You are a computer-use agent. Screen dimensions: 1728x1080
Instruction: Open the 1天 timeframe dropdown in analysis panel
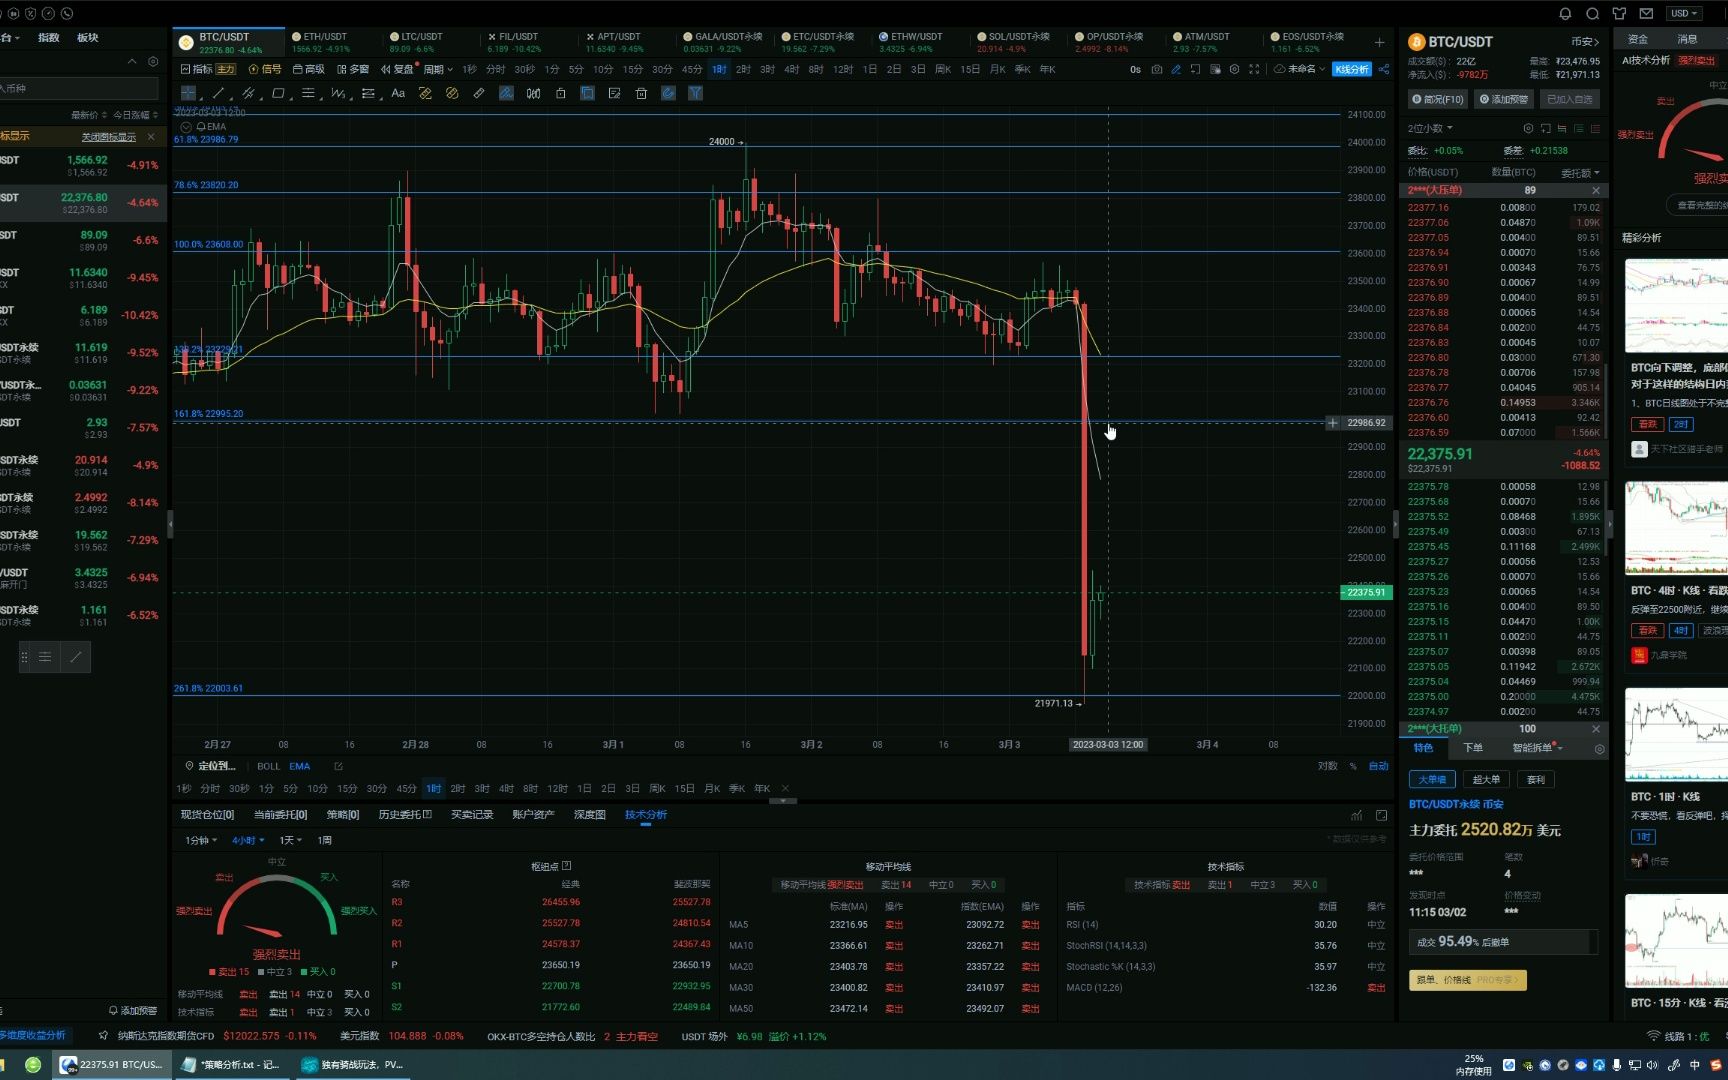pyautogui.click(x=290, y=840)
